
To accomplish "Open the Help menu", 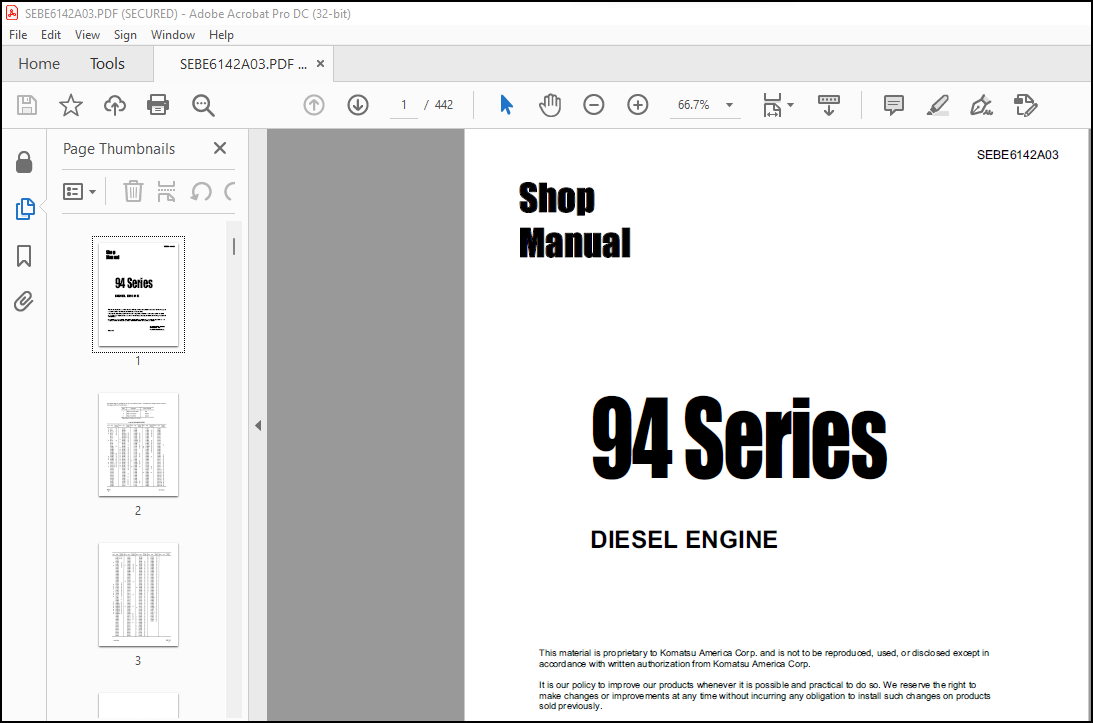I will click(221, 35).
